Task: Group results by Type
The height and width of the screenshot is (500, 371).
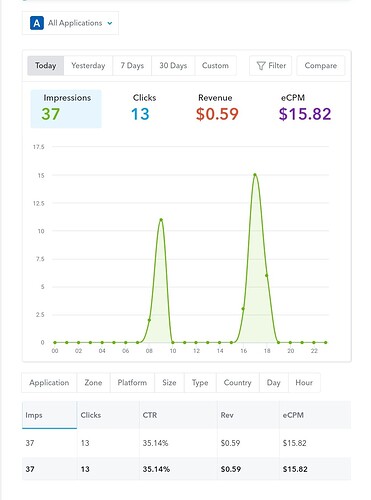Action: tap(200, 383)
